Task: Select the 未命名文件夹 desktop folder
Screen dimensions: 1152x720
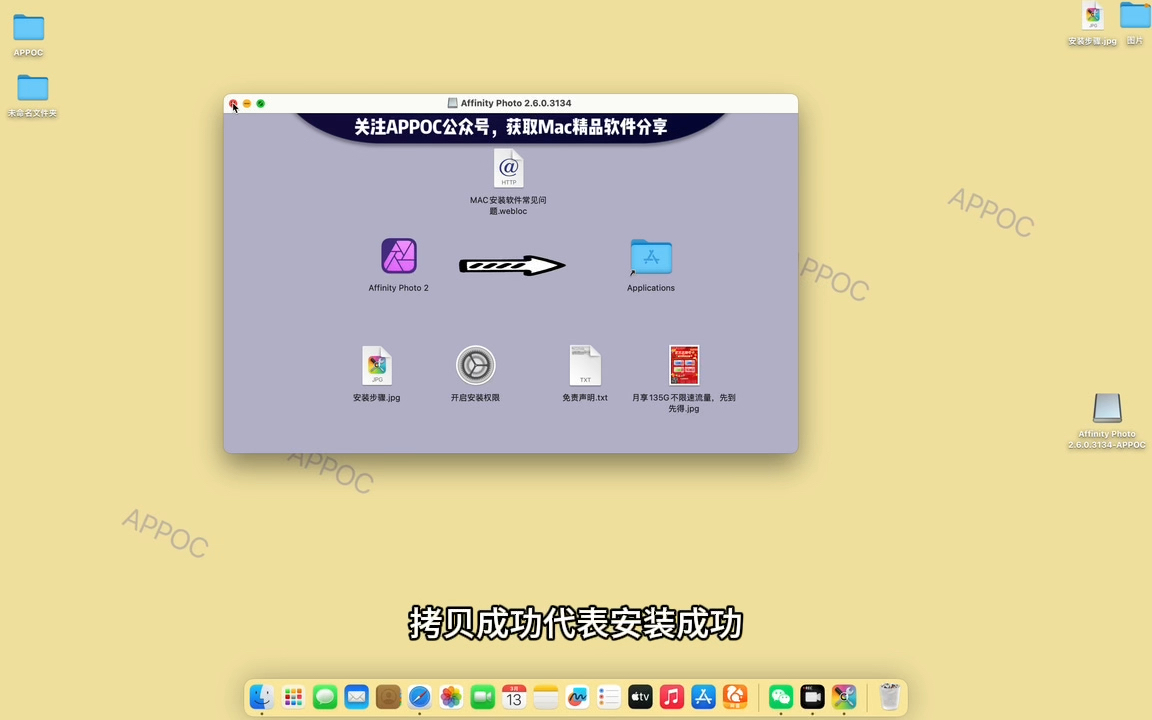Action: pyautogui.click(x=32, y=88)
